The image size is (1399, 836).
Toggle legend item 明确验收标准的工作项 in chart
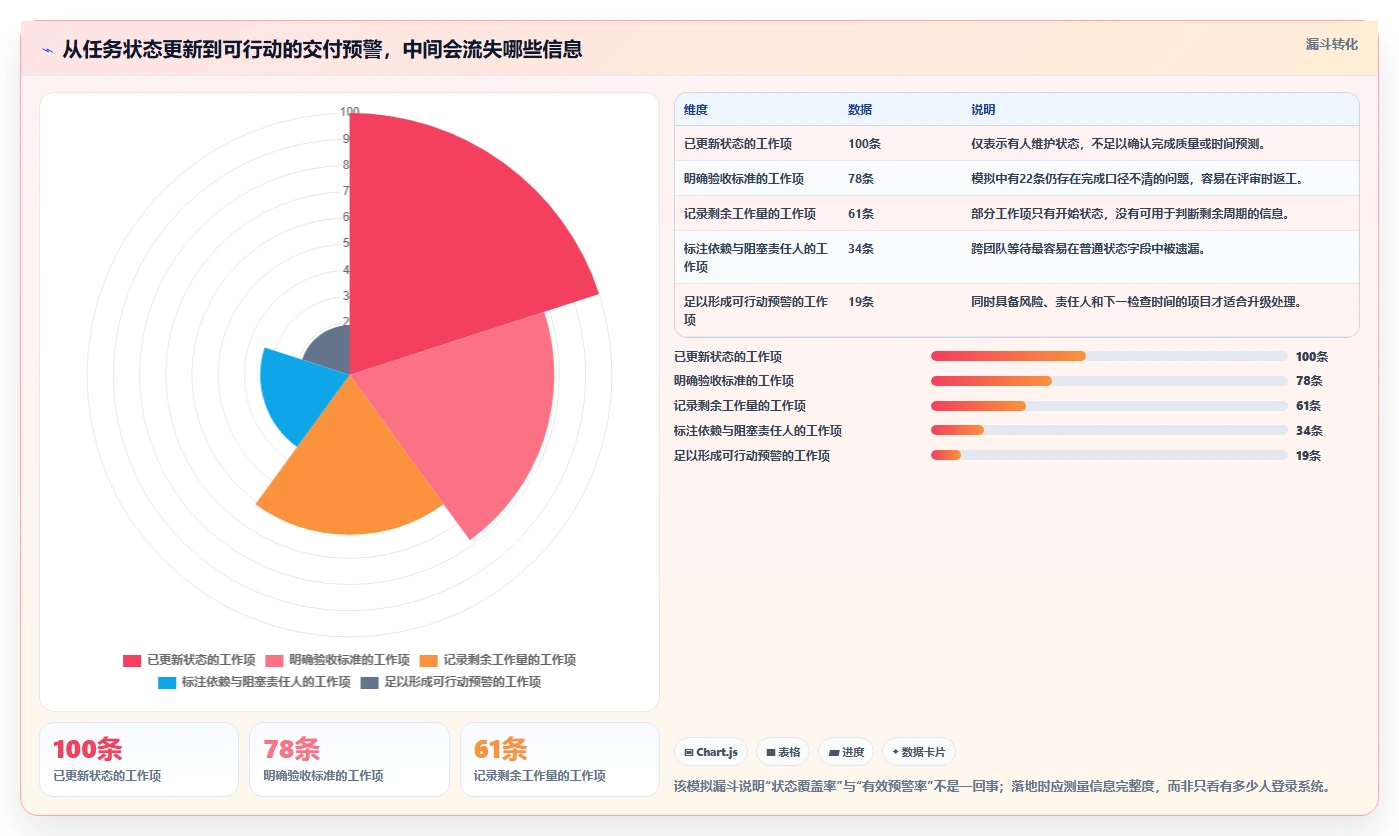[337, 660]
